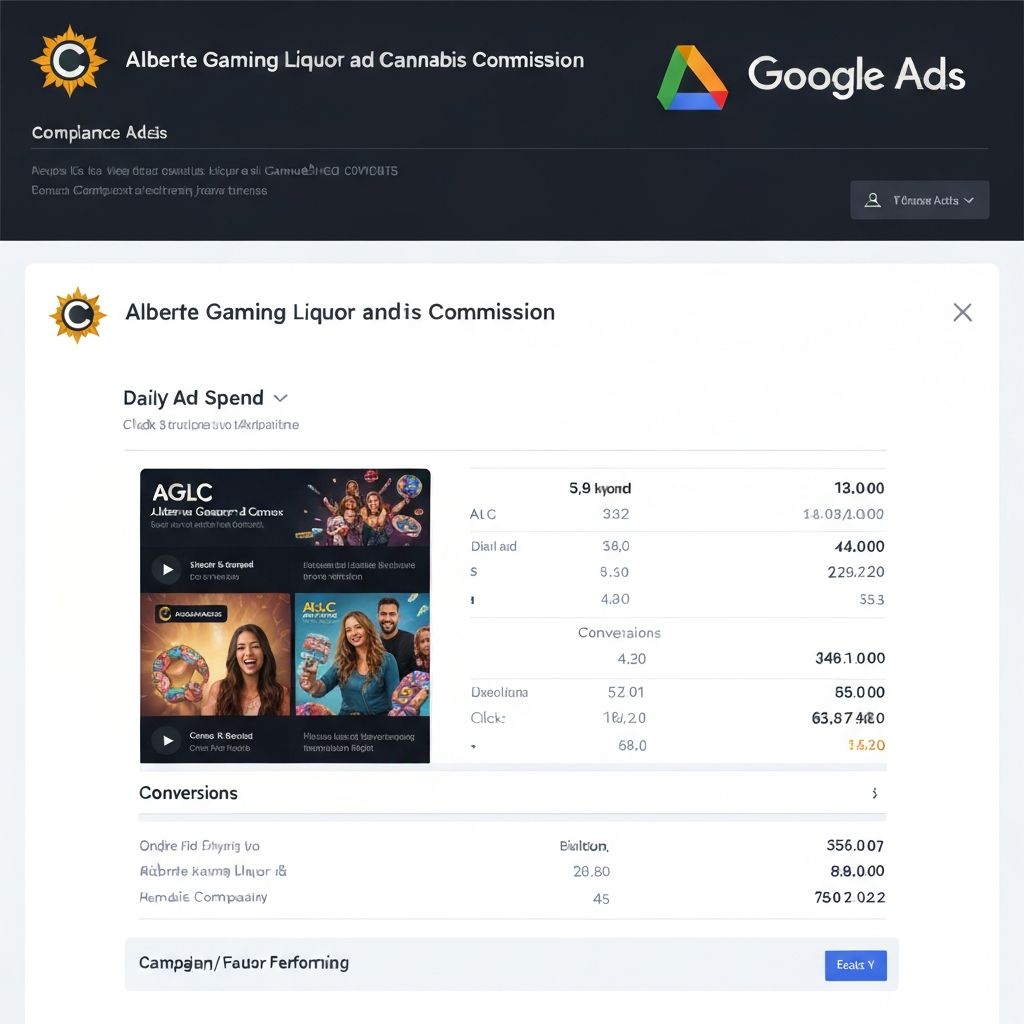Click the orange '15.20' value
1024x1024 pixels.
(x=866, y=745)
